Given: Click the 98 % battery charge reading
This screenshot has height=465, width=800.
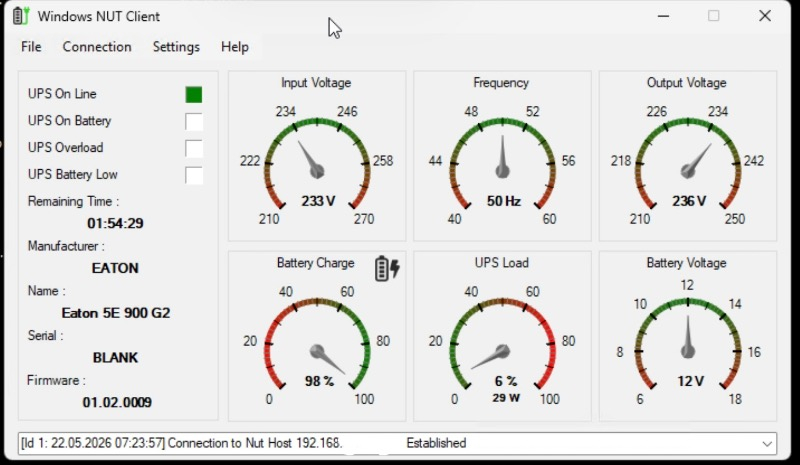Looking at the screenshot, I should point(319,381).
